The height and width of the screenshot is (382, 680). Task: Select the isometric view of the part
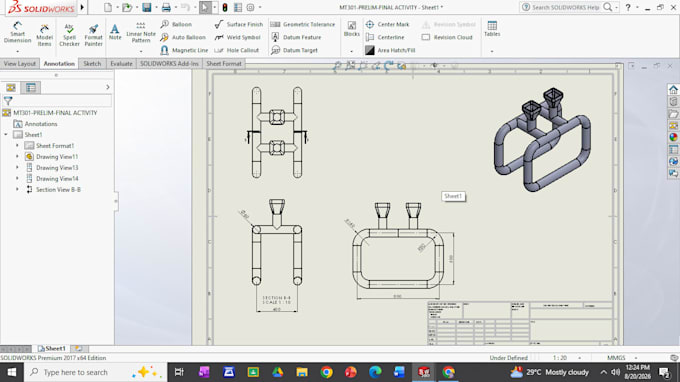[542, 140]
